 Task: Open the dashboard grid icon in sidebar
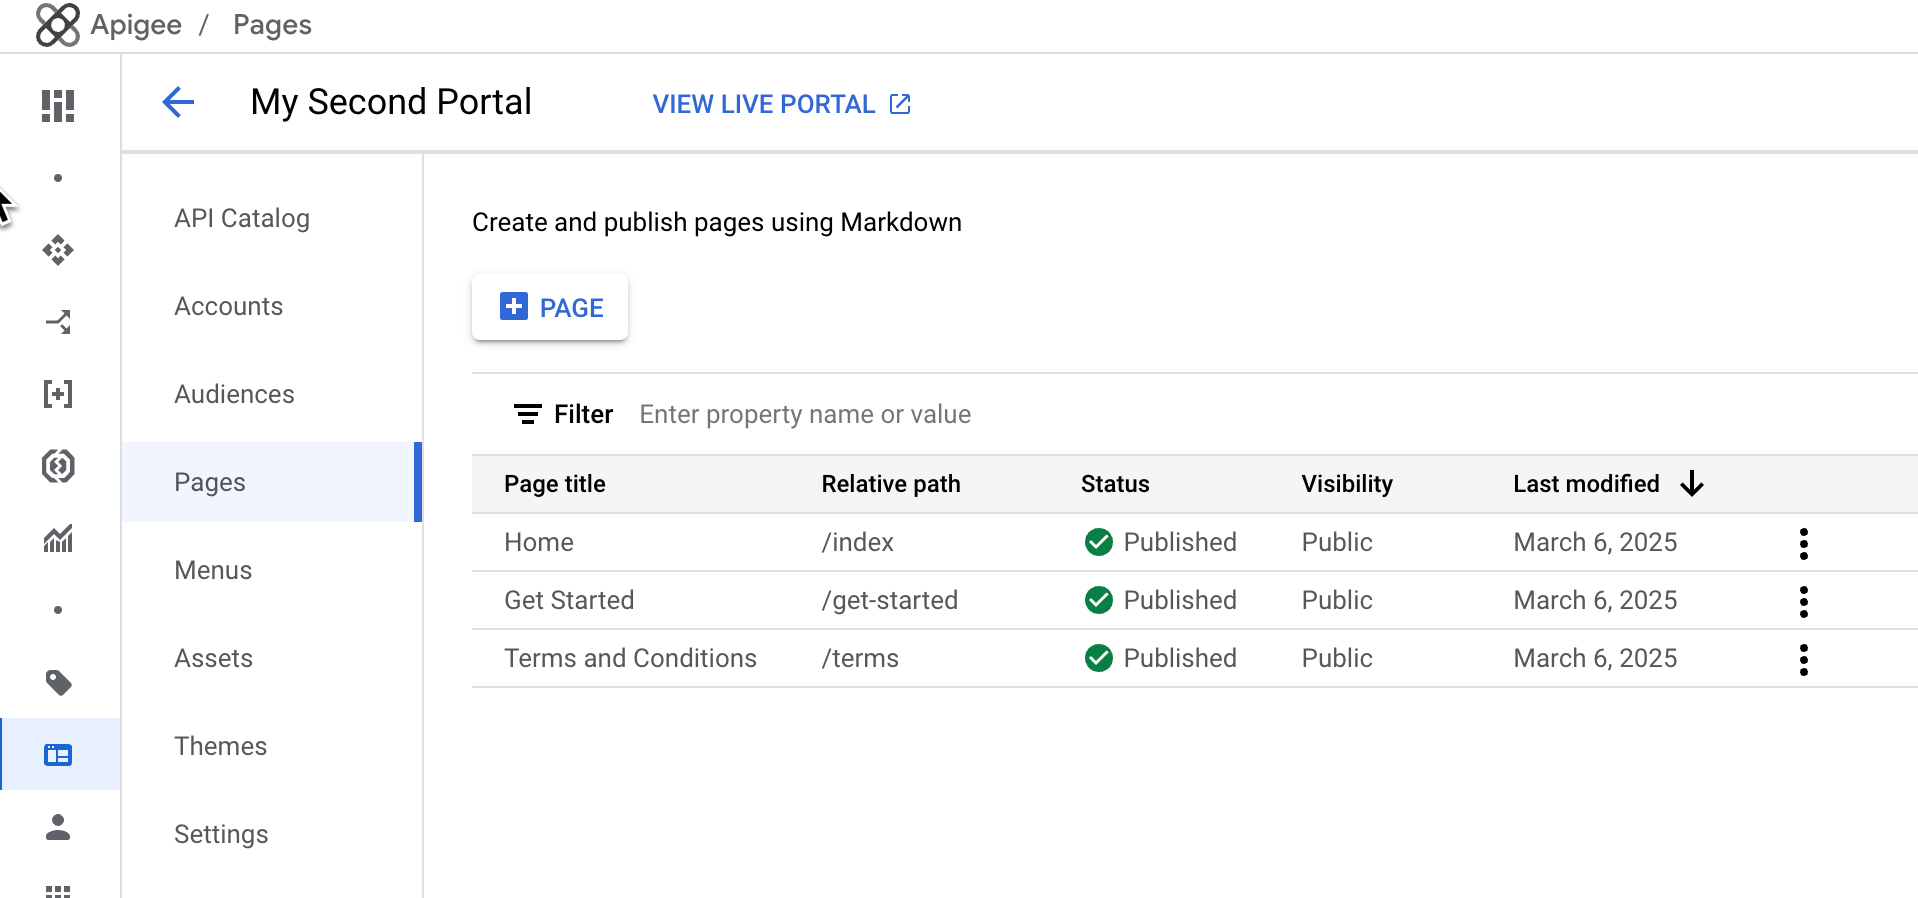point(58,106)
